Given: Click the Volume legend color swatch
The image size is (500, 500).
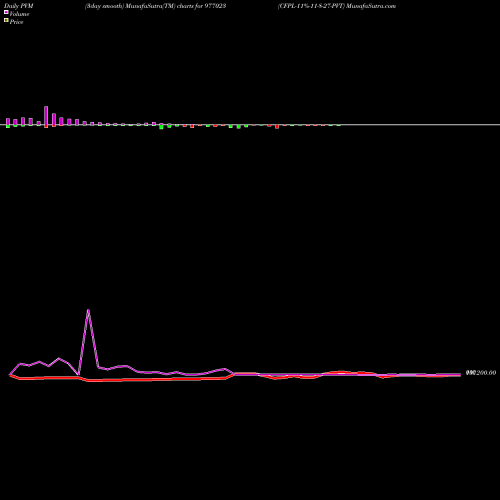Looking at the screenshot, I should pos(6,12).
